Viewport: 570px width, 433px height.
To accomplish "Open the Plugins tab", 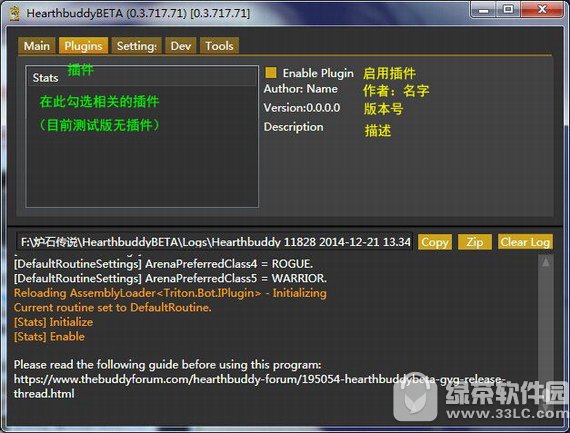I will tap(84, 46).
